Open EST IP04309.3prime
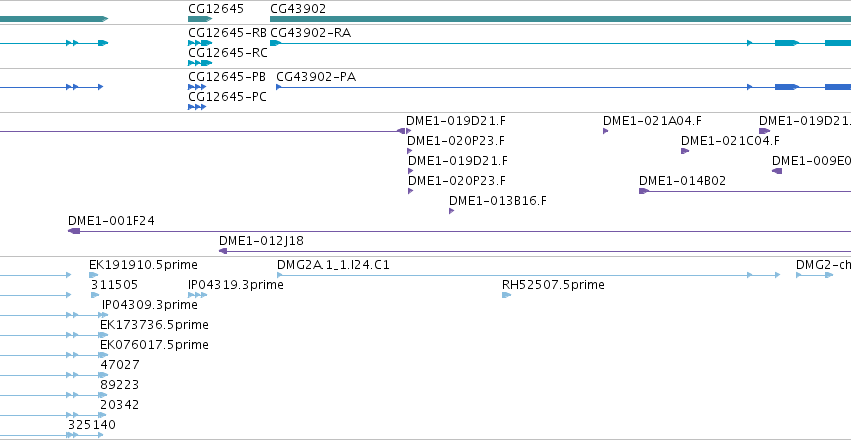 150,305
